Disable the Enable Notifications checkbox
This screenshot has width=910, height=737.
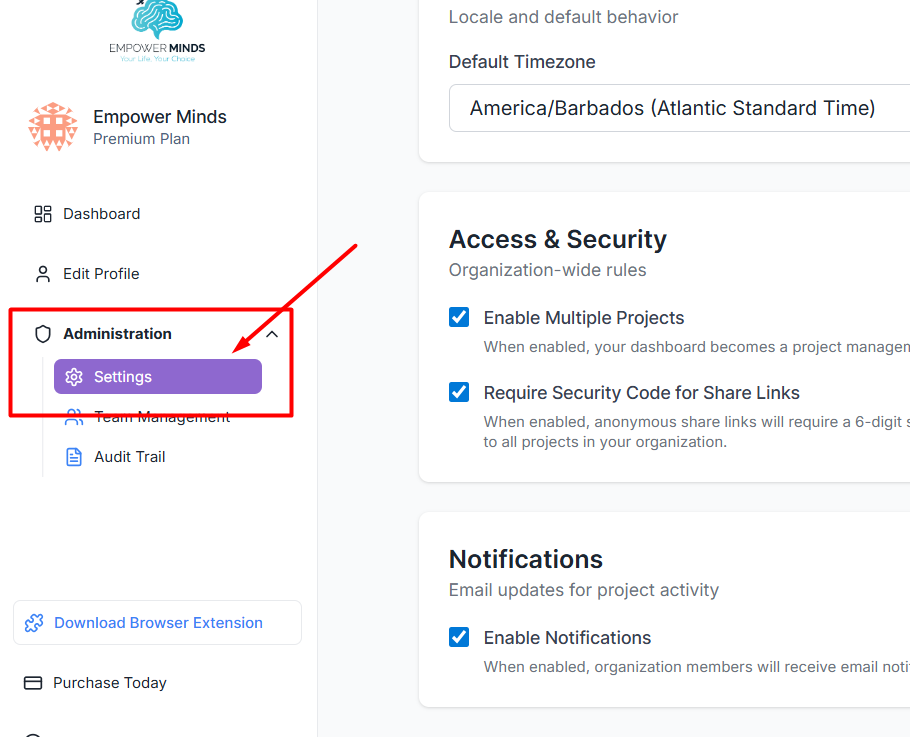coord(459,637)
